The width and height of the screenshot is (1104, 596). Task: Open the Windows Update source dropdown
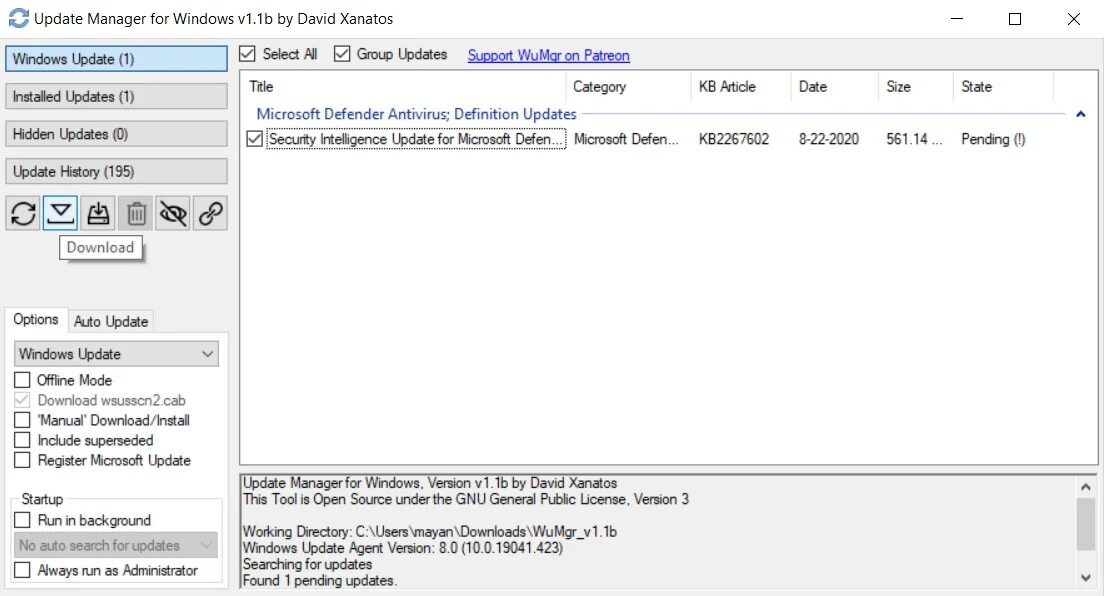pyautogui.click(x=207, y=353)
